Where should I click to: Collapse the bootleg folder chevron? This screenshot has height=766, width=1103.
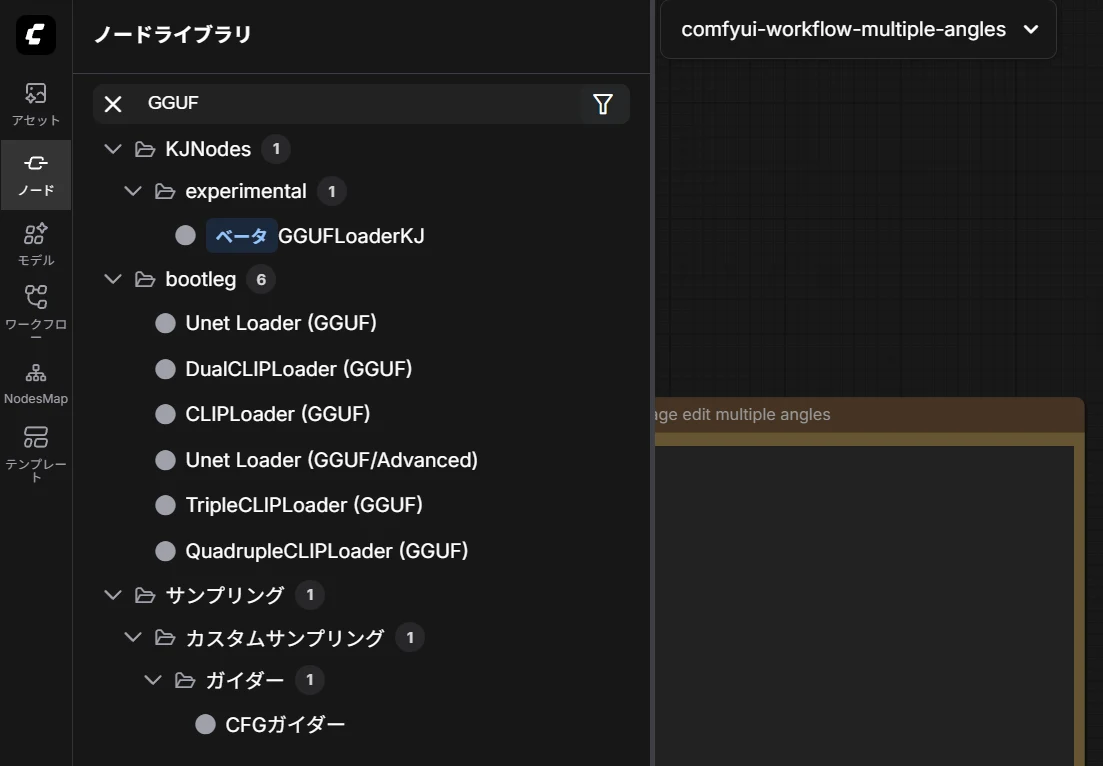click(x=113, y=279)
